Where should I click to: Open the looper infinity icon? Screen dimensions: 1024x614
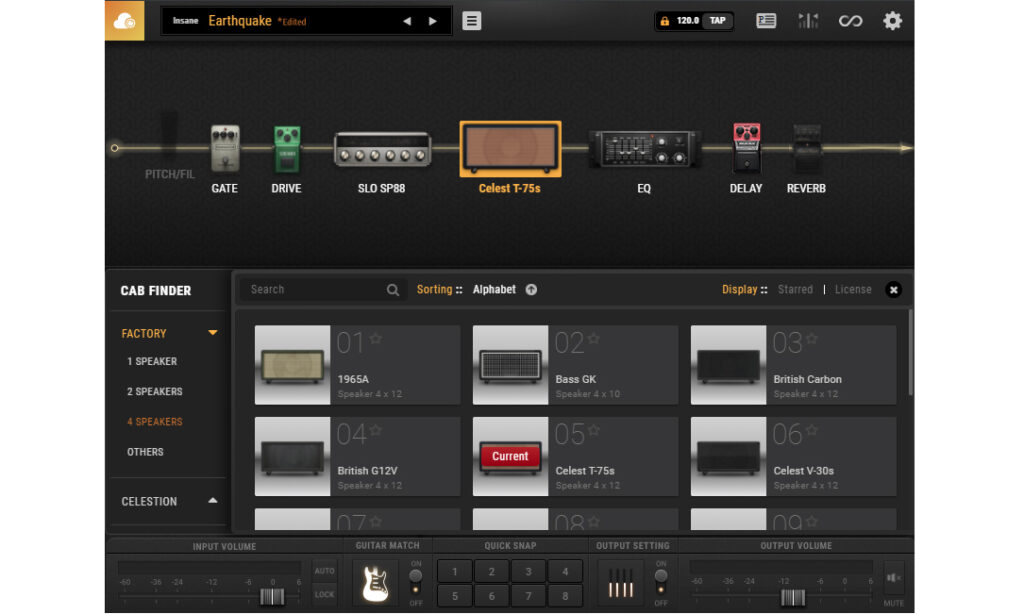[x=850, y=21]
